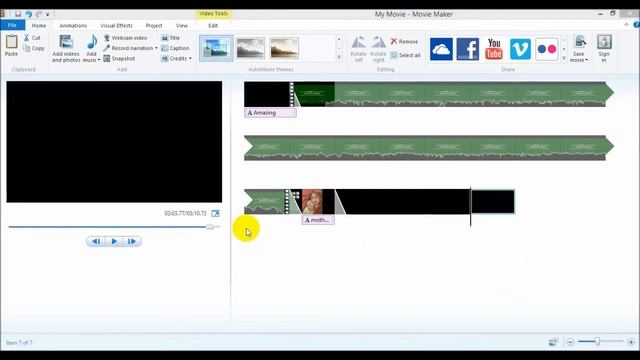Image resolution: width=640 pixels, height=360 pixels.
Task: Open the Help question mark icon
Action: (x=636, y=25)
